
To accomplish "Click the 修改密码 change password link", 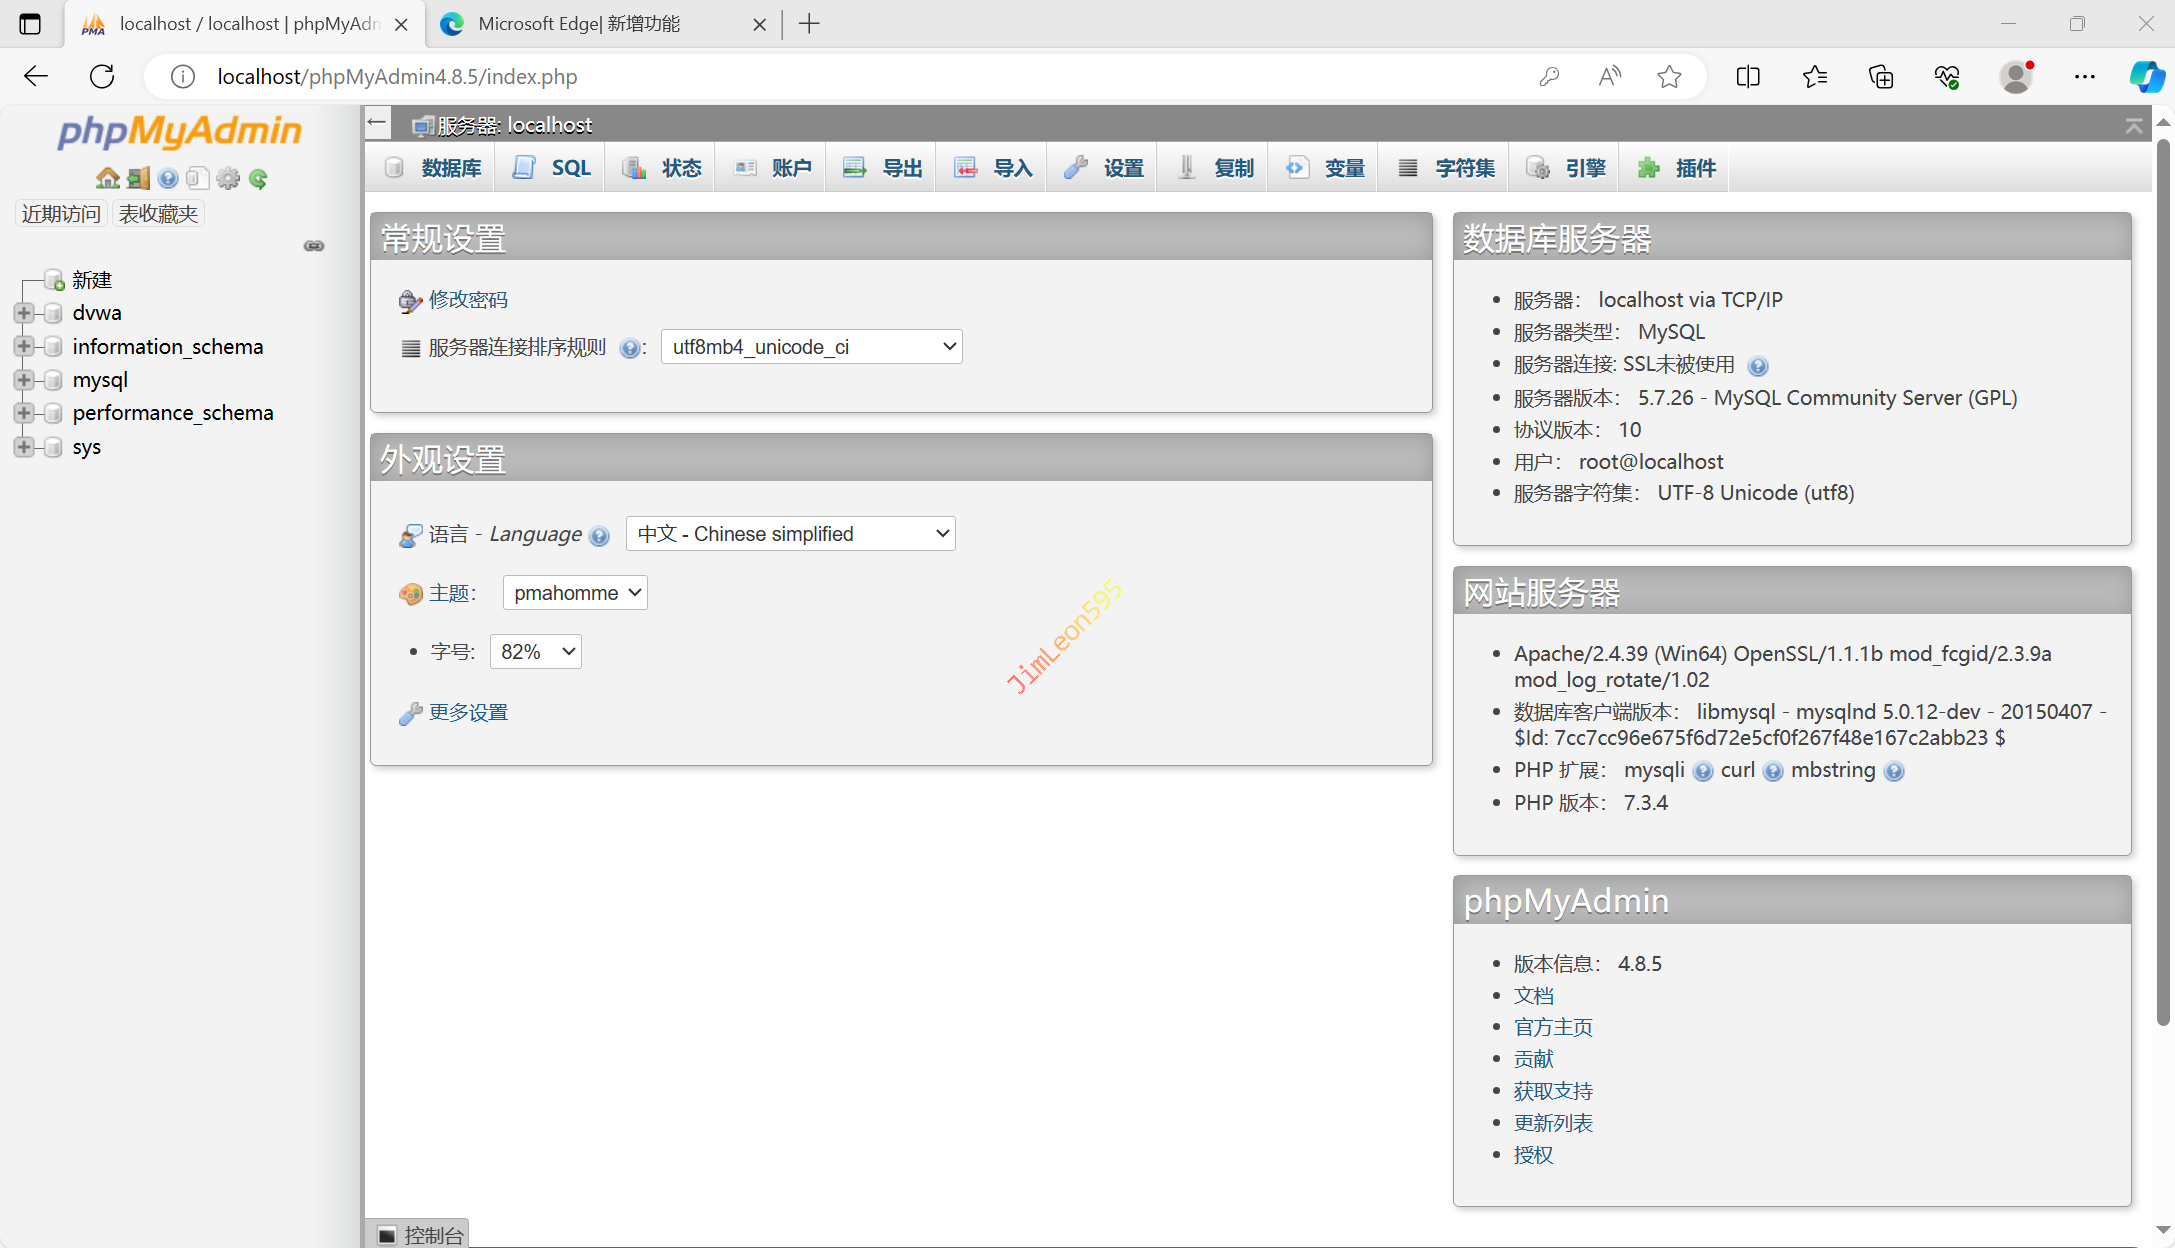I will (x=468, y=300).
